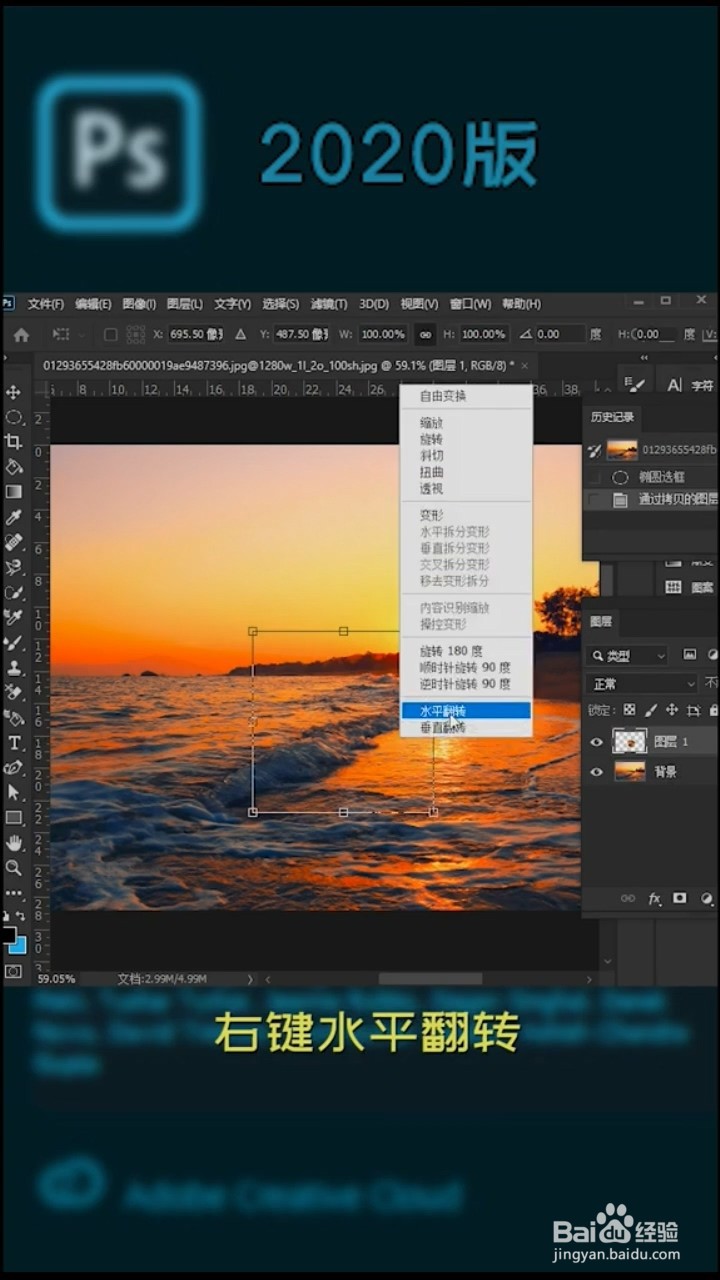Viewport: 720px width, 1280px height.
Task: Select the Move tool
Action: click(x=14, y=392)
